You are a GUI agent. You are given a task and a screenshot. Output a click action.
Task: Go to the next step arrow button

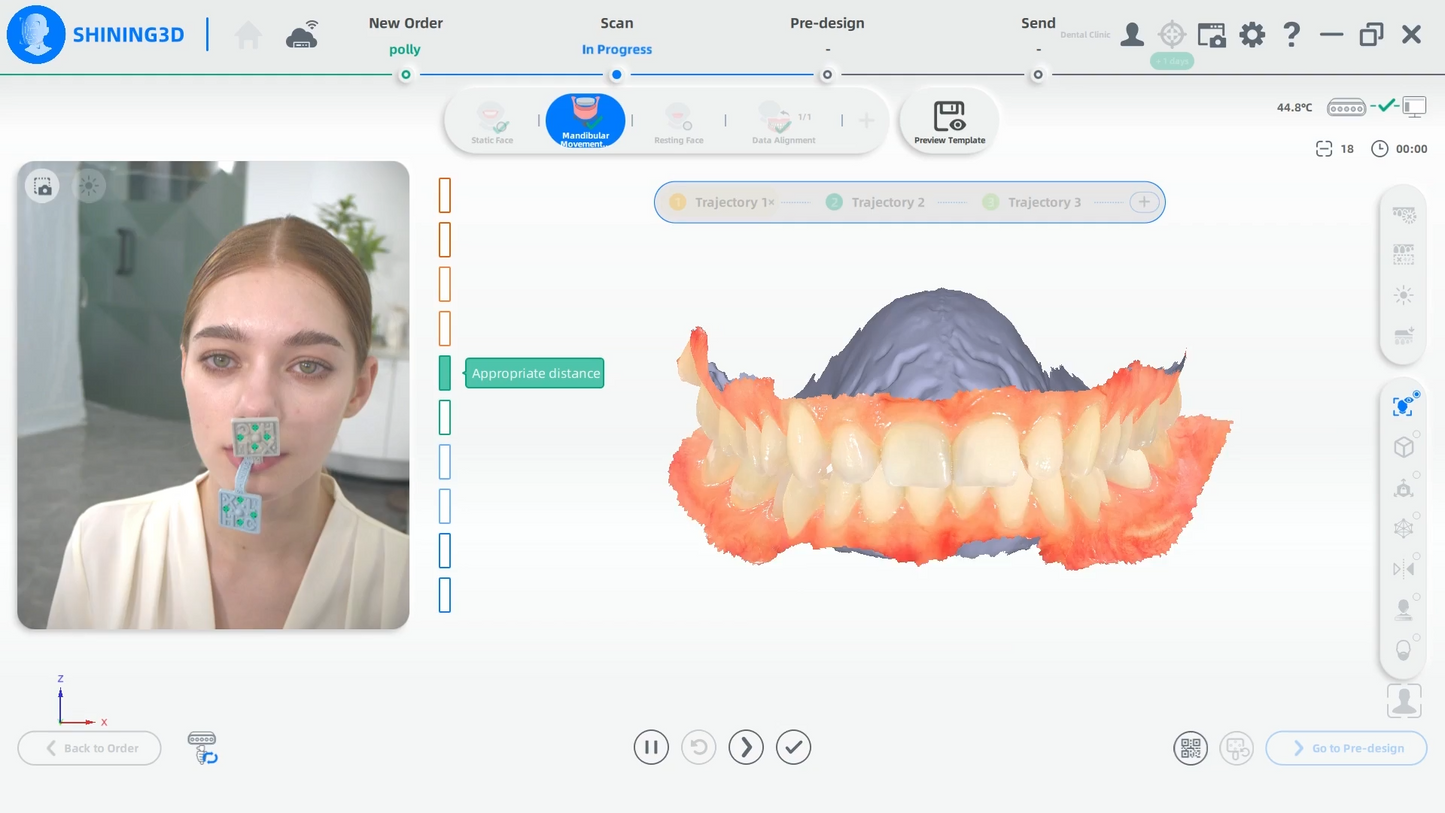point(746,747)
